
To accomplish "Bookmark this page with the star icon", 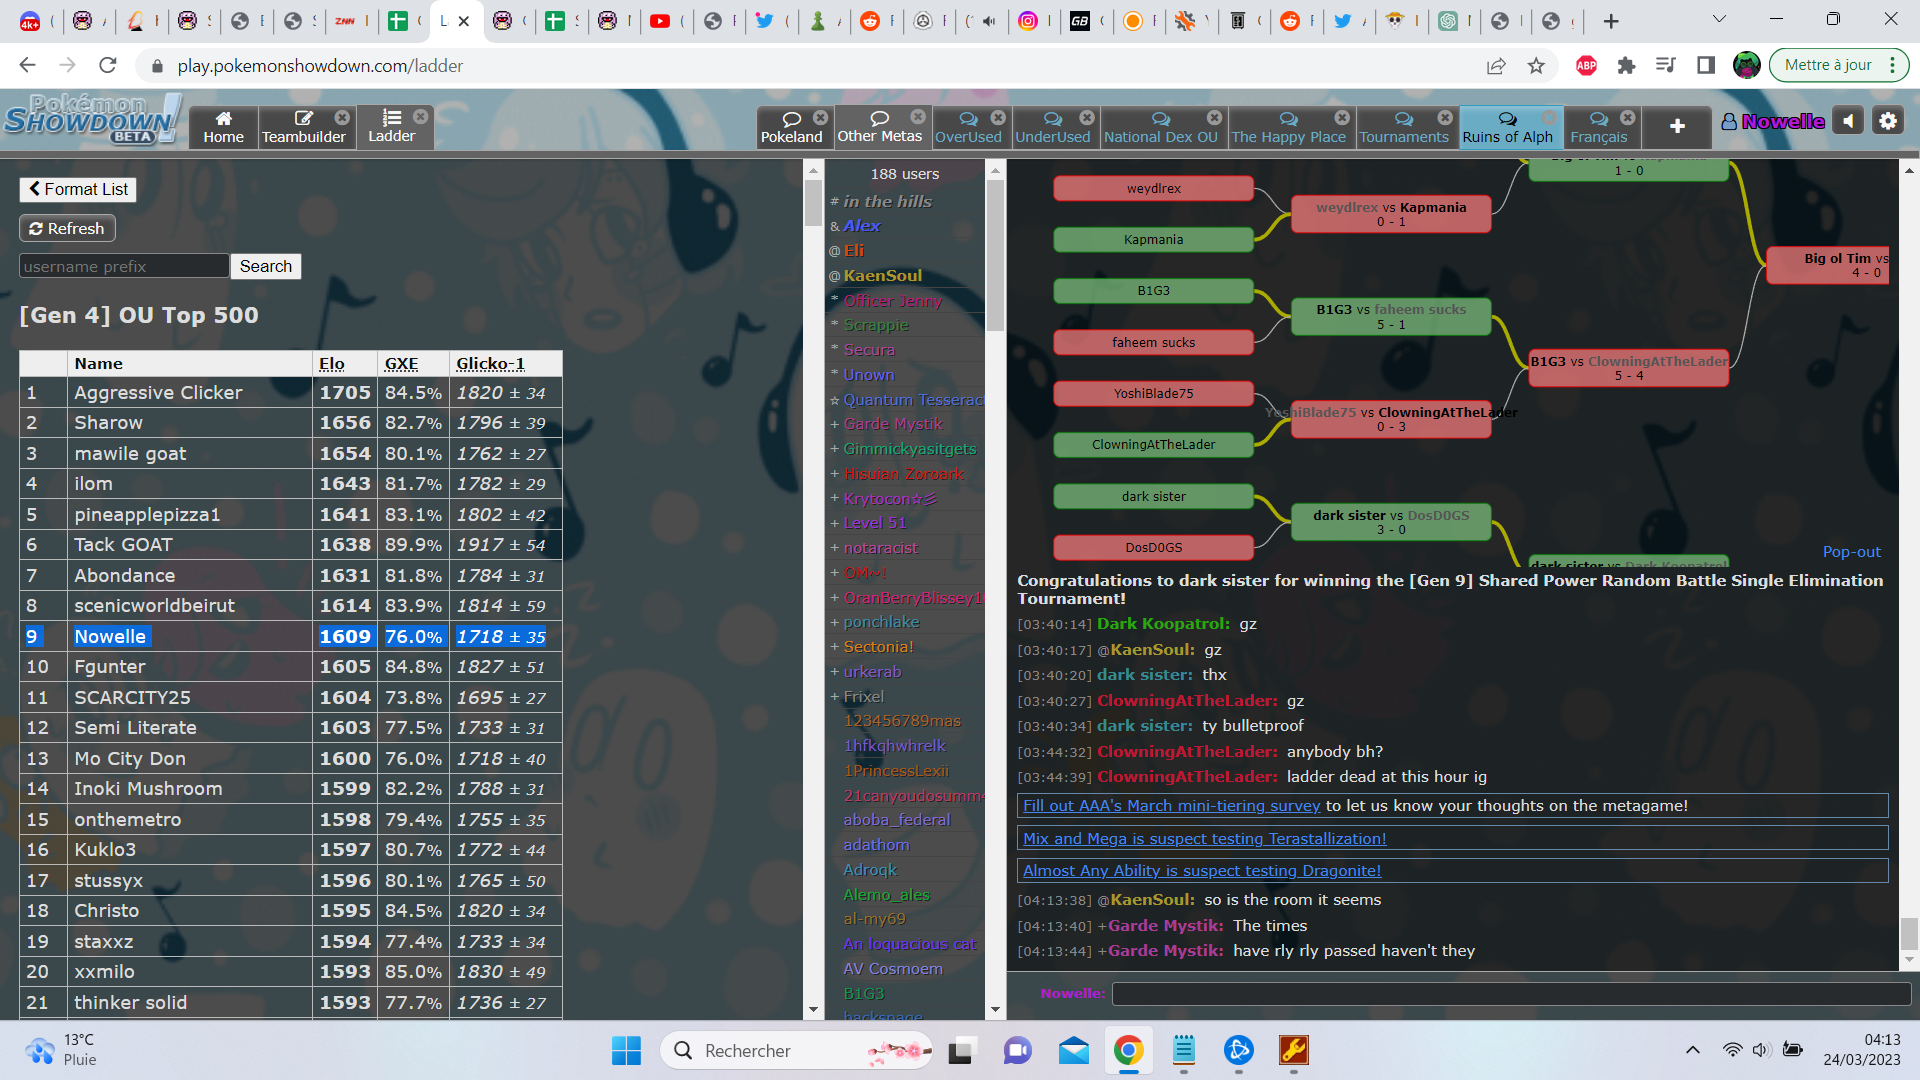I will (x=1536, y=66).
